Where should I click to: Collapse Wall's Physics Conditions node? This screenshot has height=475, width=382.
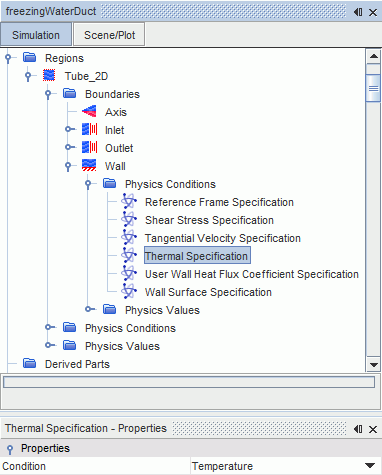click(88, 184)
